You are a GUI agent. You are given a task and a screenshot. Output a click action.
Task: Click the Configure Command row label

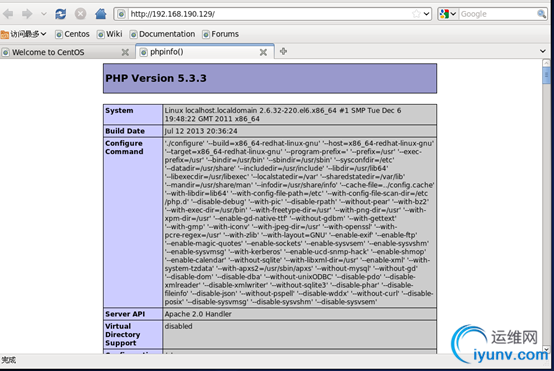coord(124,147)
